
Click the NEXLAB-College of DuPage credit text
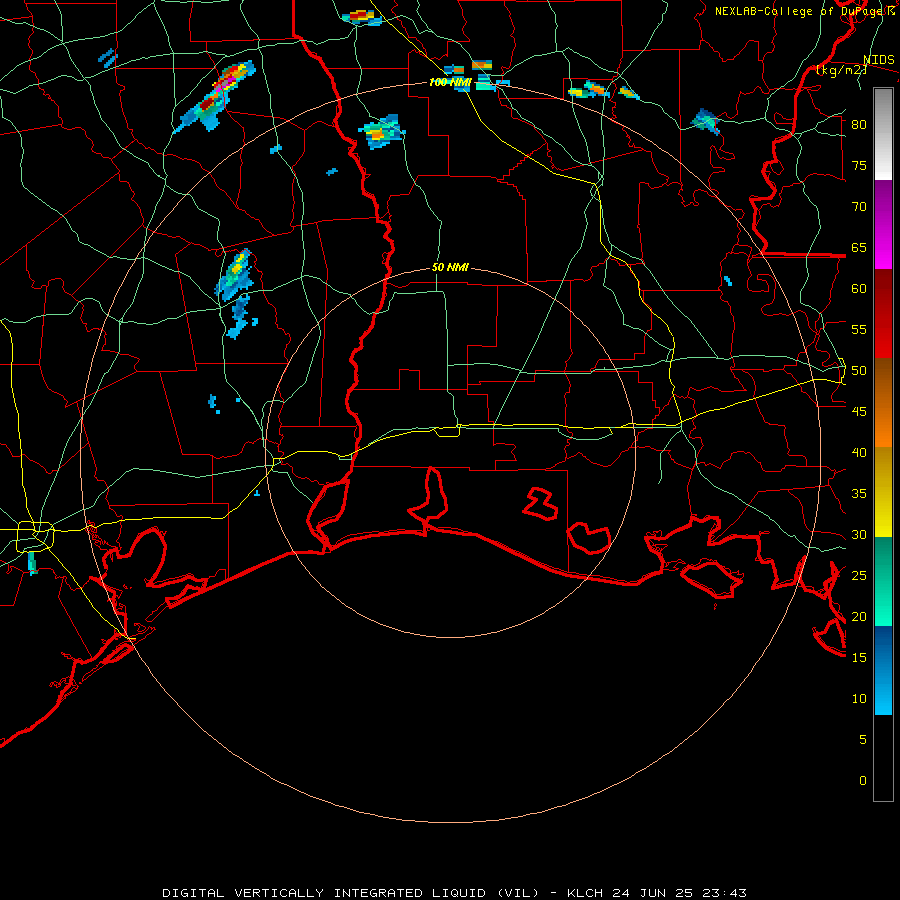coord(804,11)
